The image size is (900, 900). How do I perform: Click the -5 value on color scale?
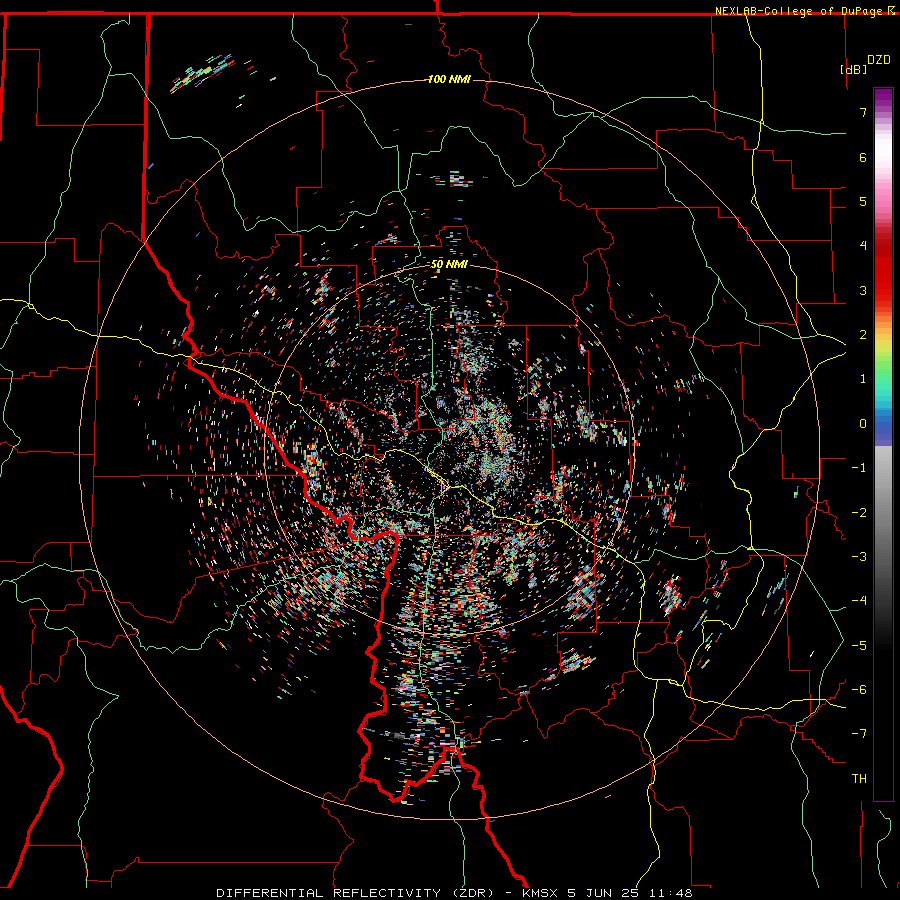pyautogui.click(x=859, y=645)
